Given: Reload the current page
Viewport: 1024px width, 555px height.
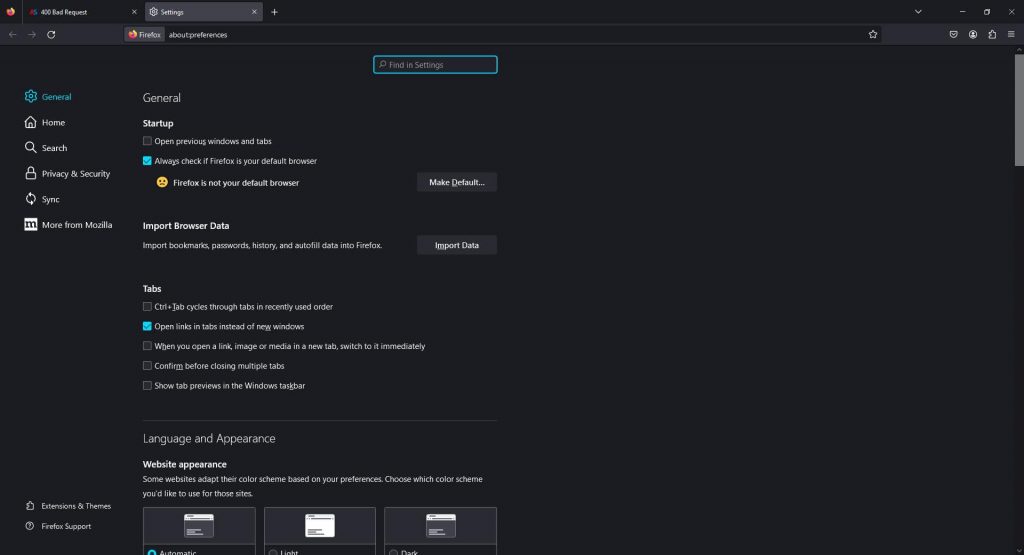Looking at the screenshot, I should 51,34.
